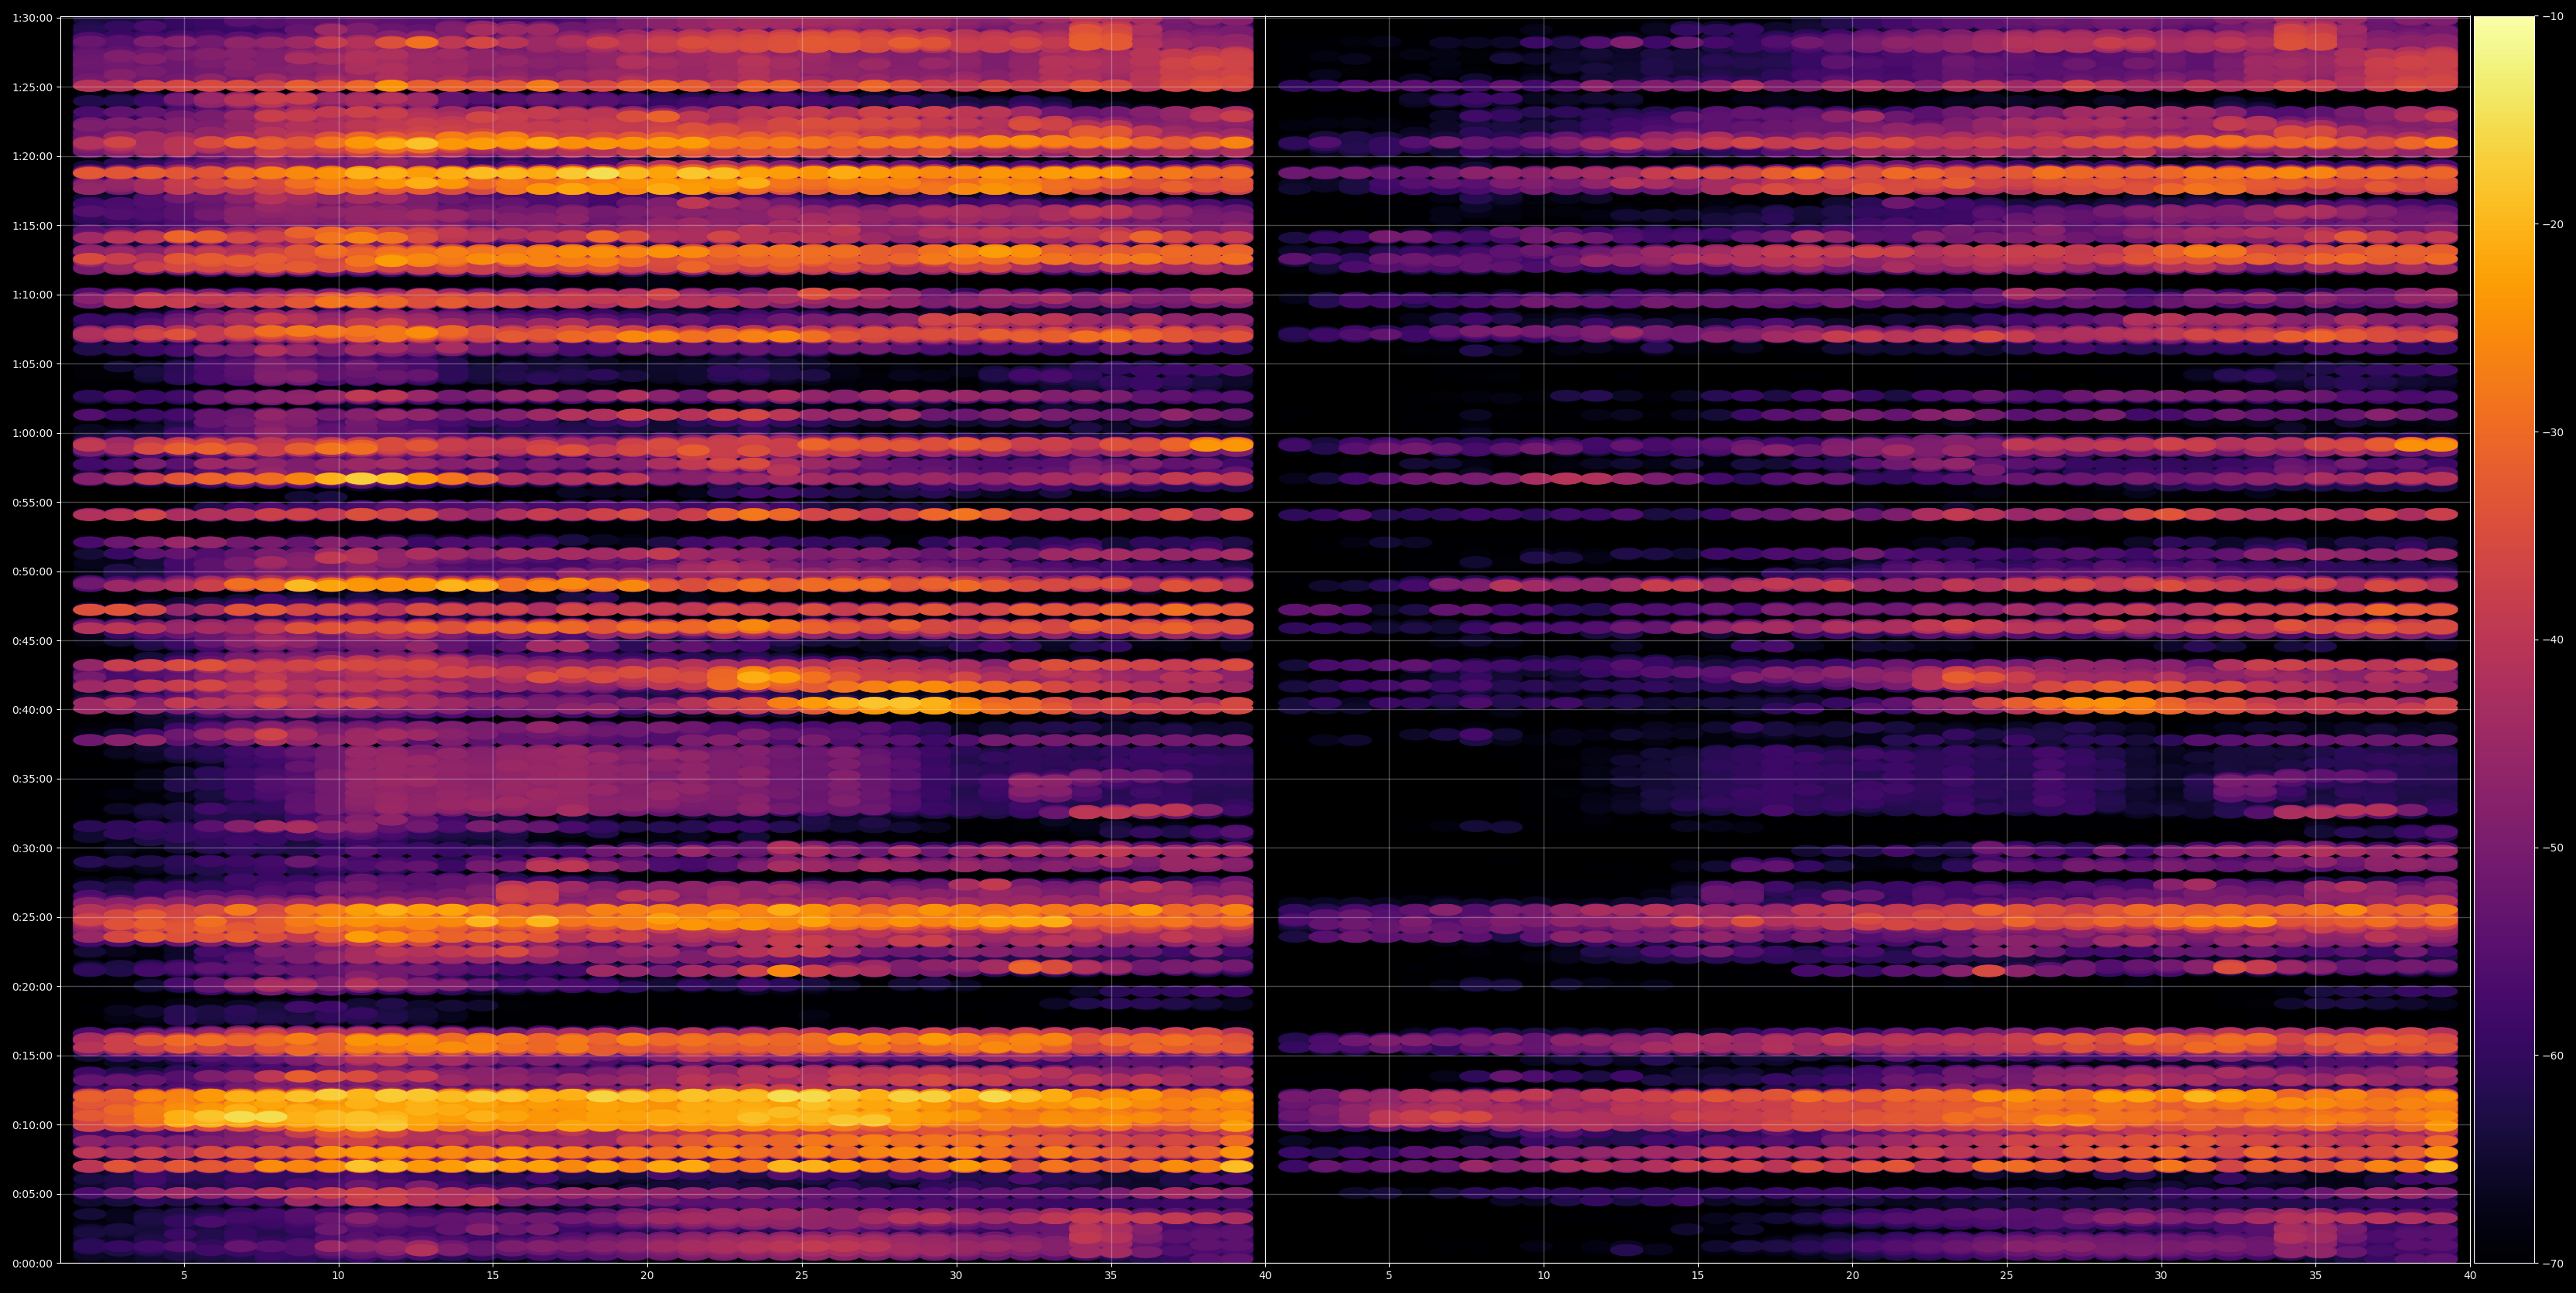Click the 0:55:00 time axis label
This screenshot has width=2576, height=1293.
point(32,502)
